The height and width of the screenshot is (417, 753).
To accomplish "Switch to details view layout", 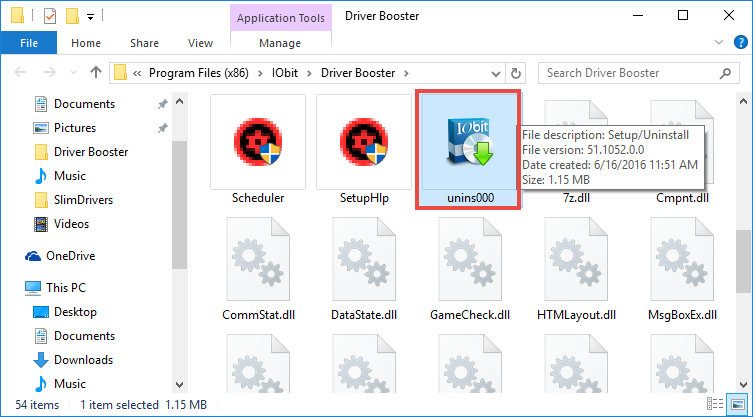I will point(716,404).
